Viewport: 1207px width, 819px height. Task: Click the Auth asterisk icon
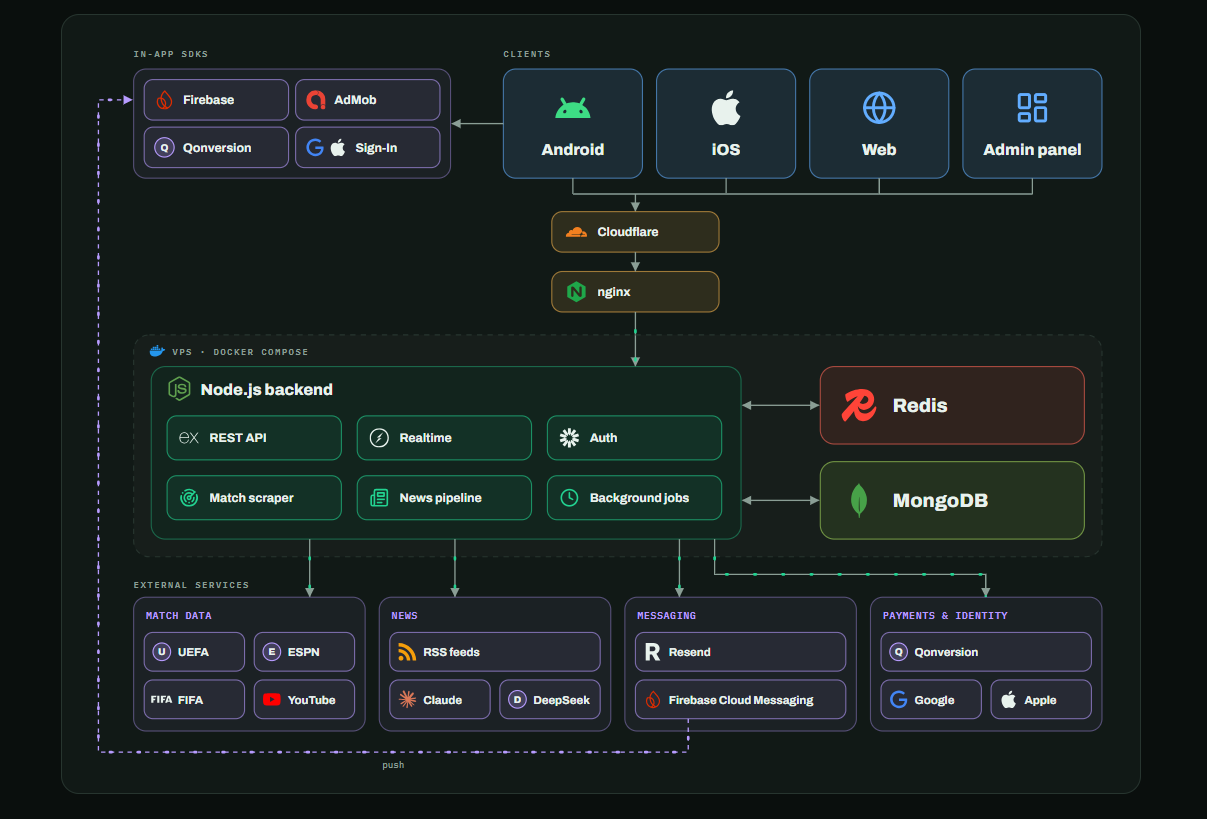[x=569, y=438]
